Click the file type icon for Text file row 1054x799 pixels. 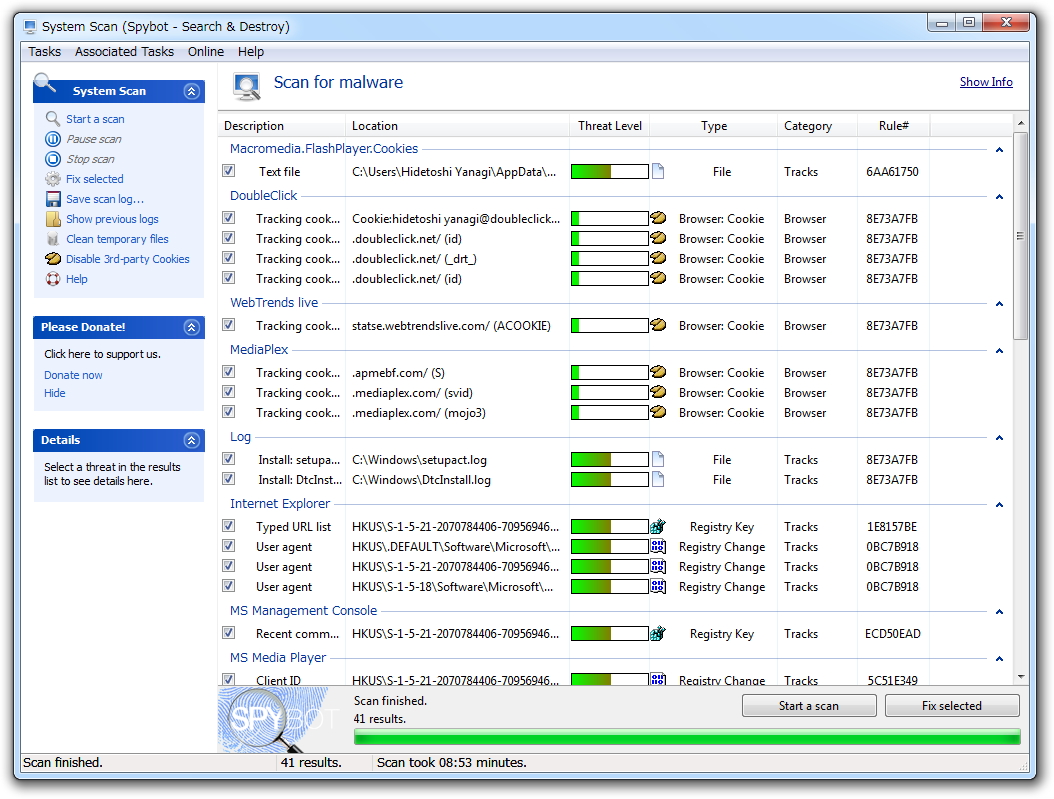pyautogui.click(x=658, y=171)
